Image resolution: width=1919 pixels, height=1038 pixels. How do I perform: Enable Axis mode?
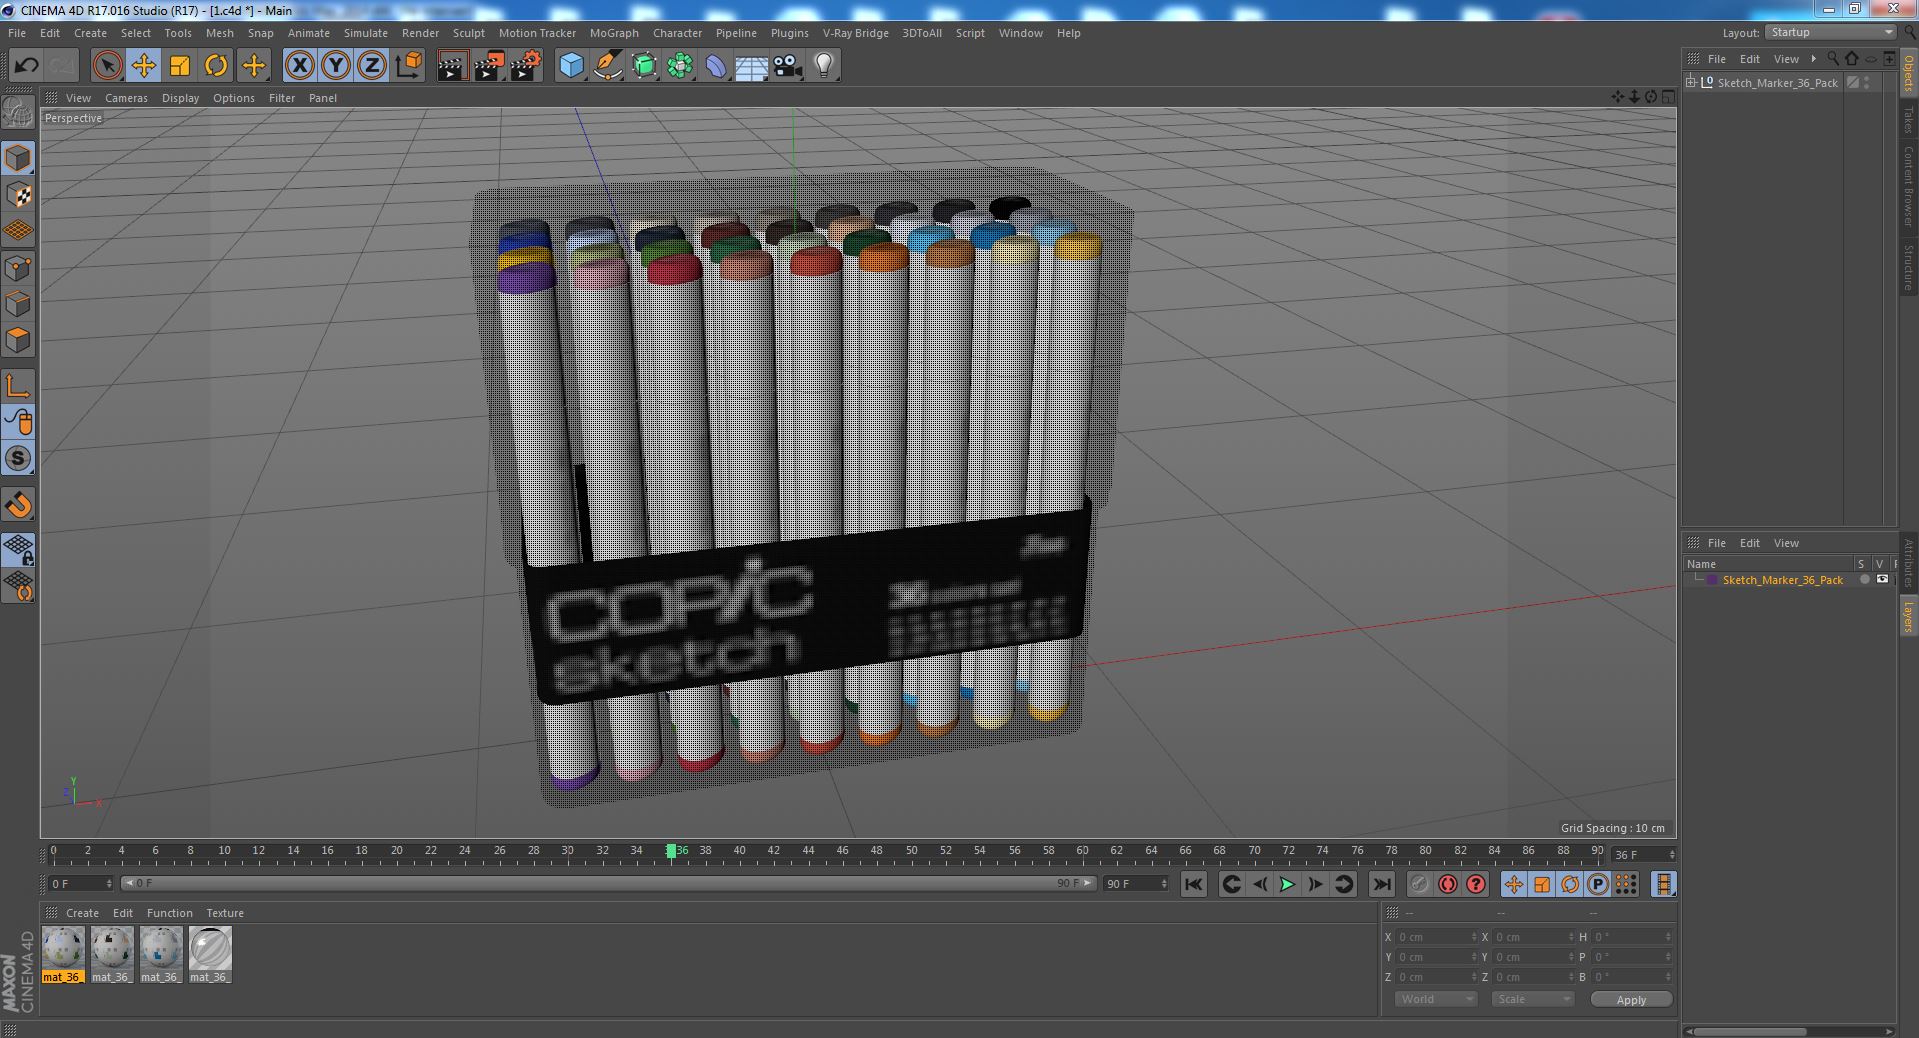[x=18, y=386]
